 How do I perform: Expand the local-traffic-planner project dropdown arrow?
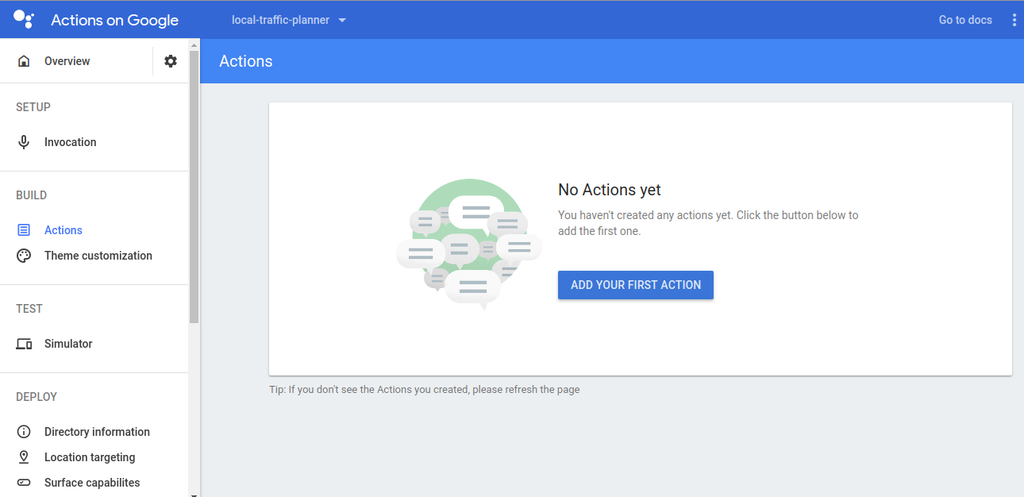(x=342, y=20)
